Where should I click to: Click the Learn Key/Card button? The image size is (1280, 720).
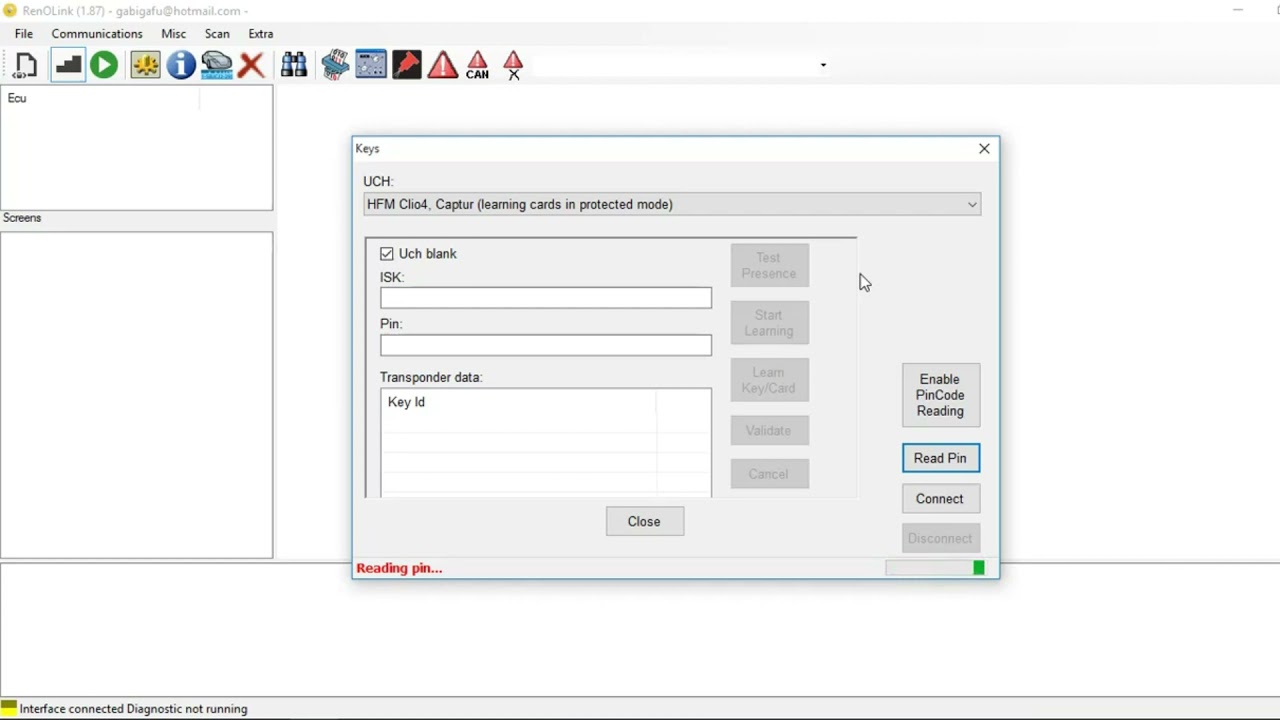[x=769, y=380]
